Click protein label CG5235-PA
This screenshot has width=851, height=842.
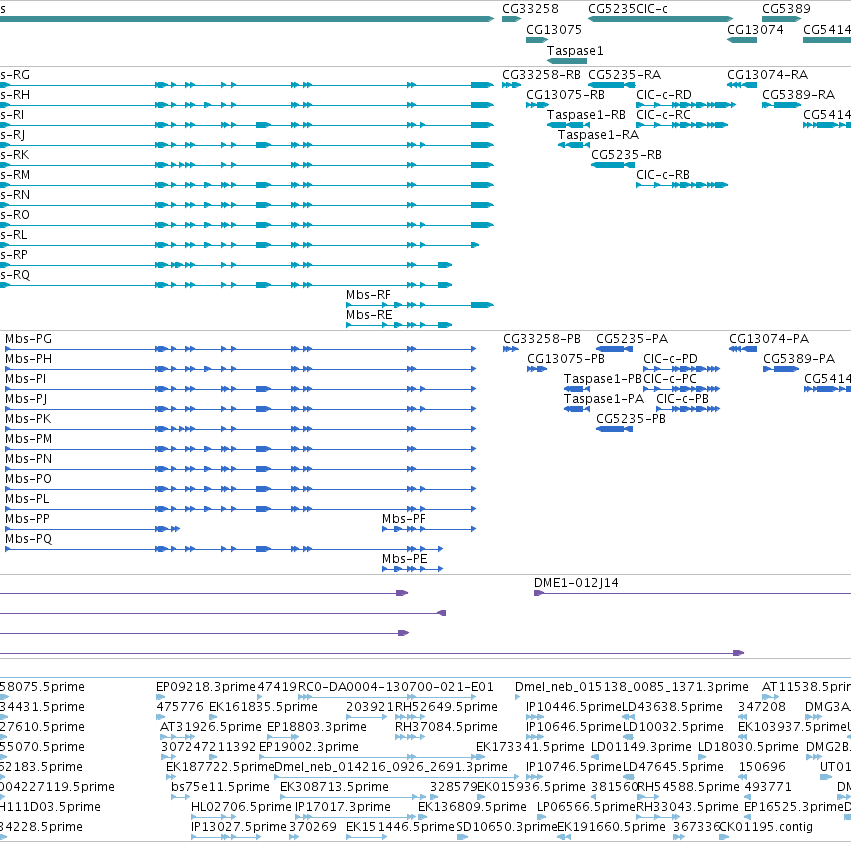(632, 339)
